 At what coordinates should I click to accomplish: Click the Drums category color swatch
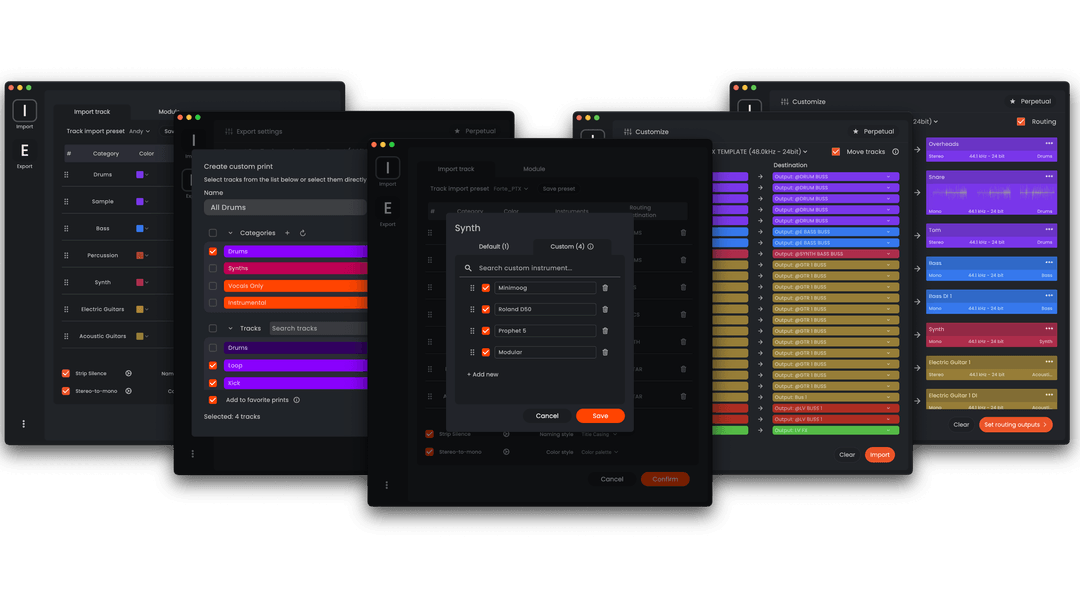click(140, 174)
